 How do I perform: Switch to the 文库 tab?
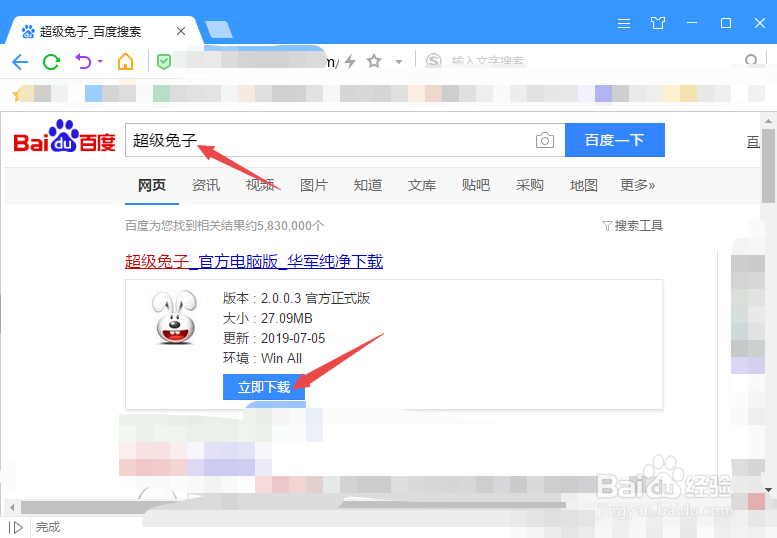coord(422,185)
